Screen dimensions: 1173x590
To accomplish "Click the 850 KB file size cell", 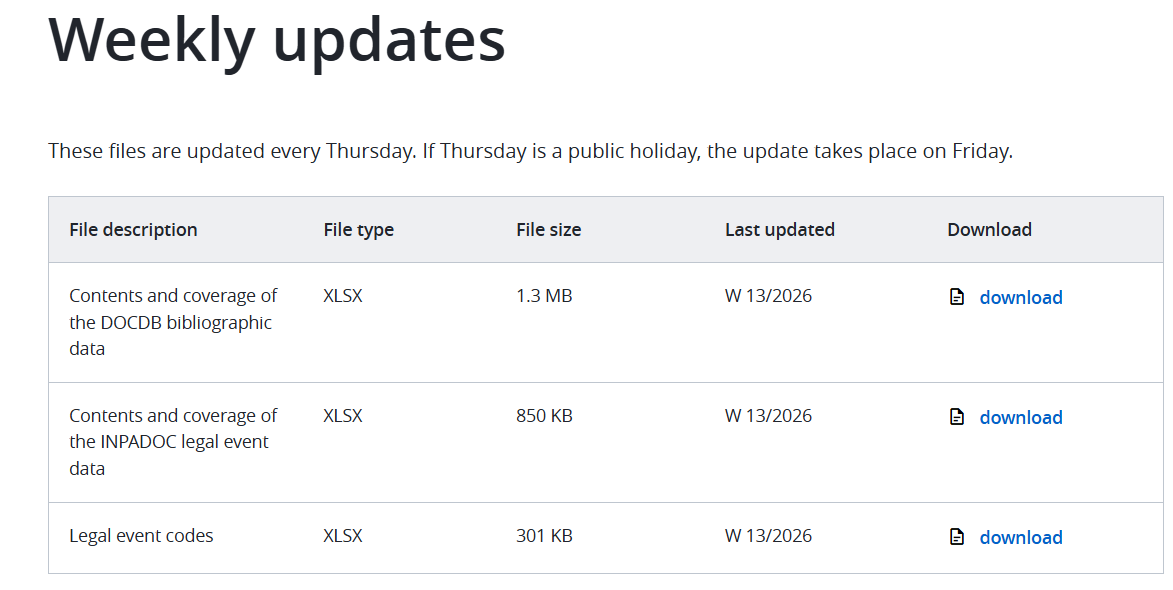I will (x=544, y=416).
